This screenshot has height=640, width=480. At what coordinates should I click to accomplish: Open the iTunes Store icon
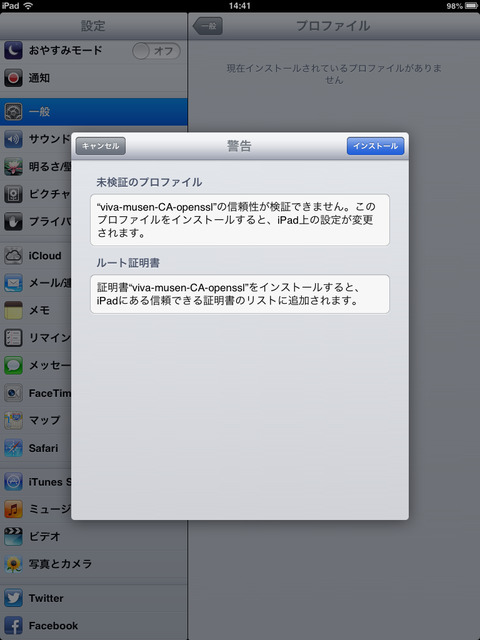click(x=13, y=482)
